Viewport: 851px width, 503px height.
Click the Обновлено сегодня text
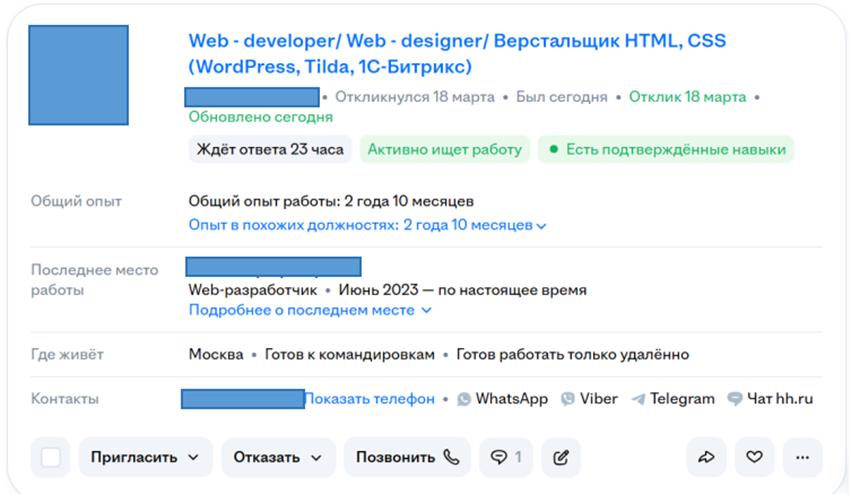[x=261, y=117]
